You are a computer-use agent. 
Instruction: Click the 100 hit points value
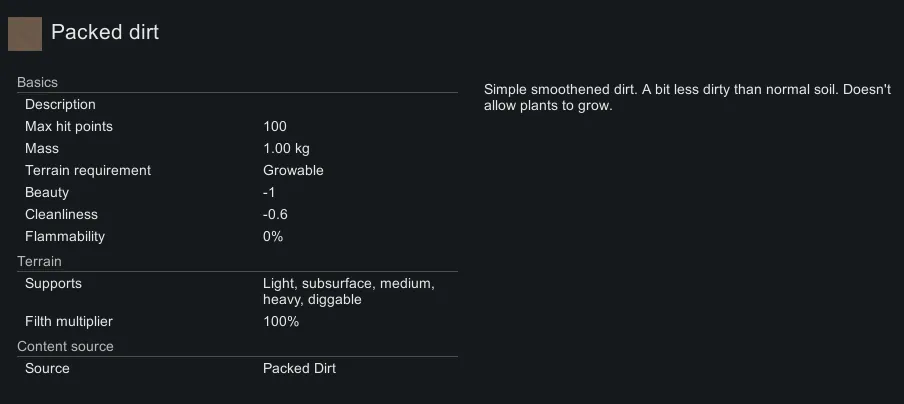point(275,126)
